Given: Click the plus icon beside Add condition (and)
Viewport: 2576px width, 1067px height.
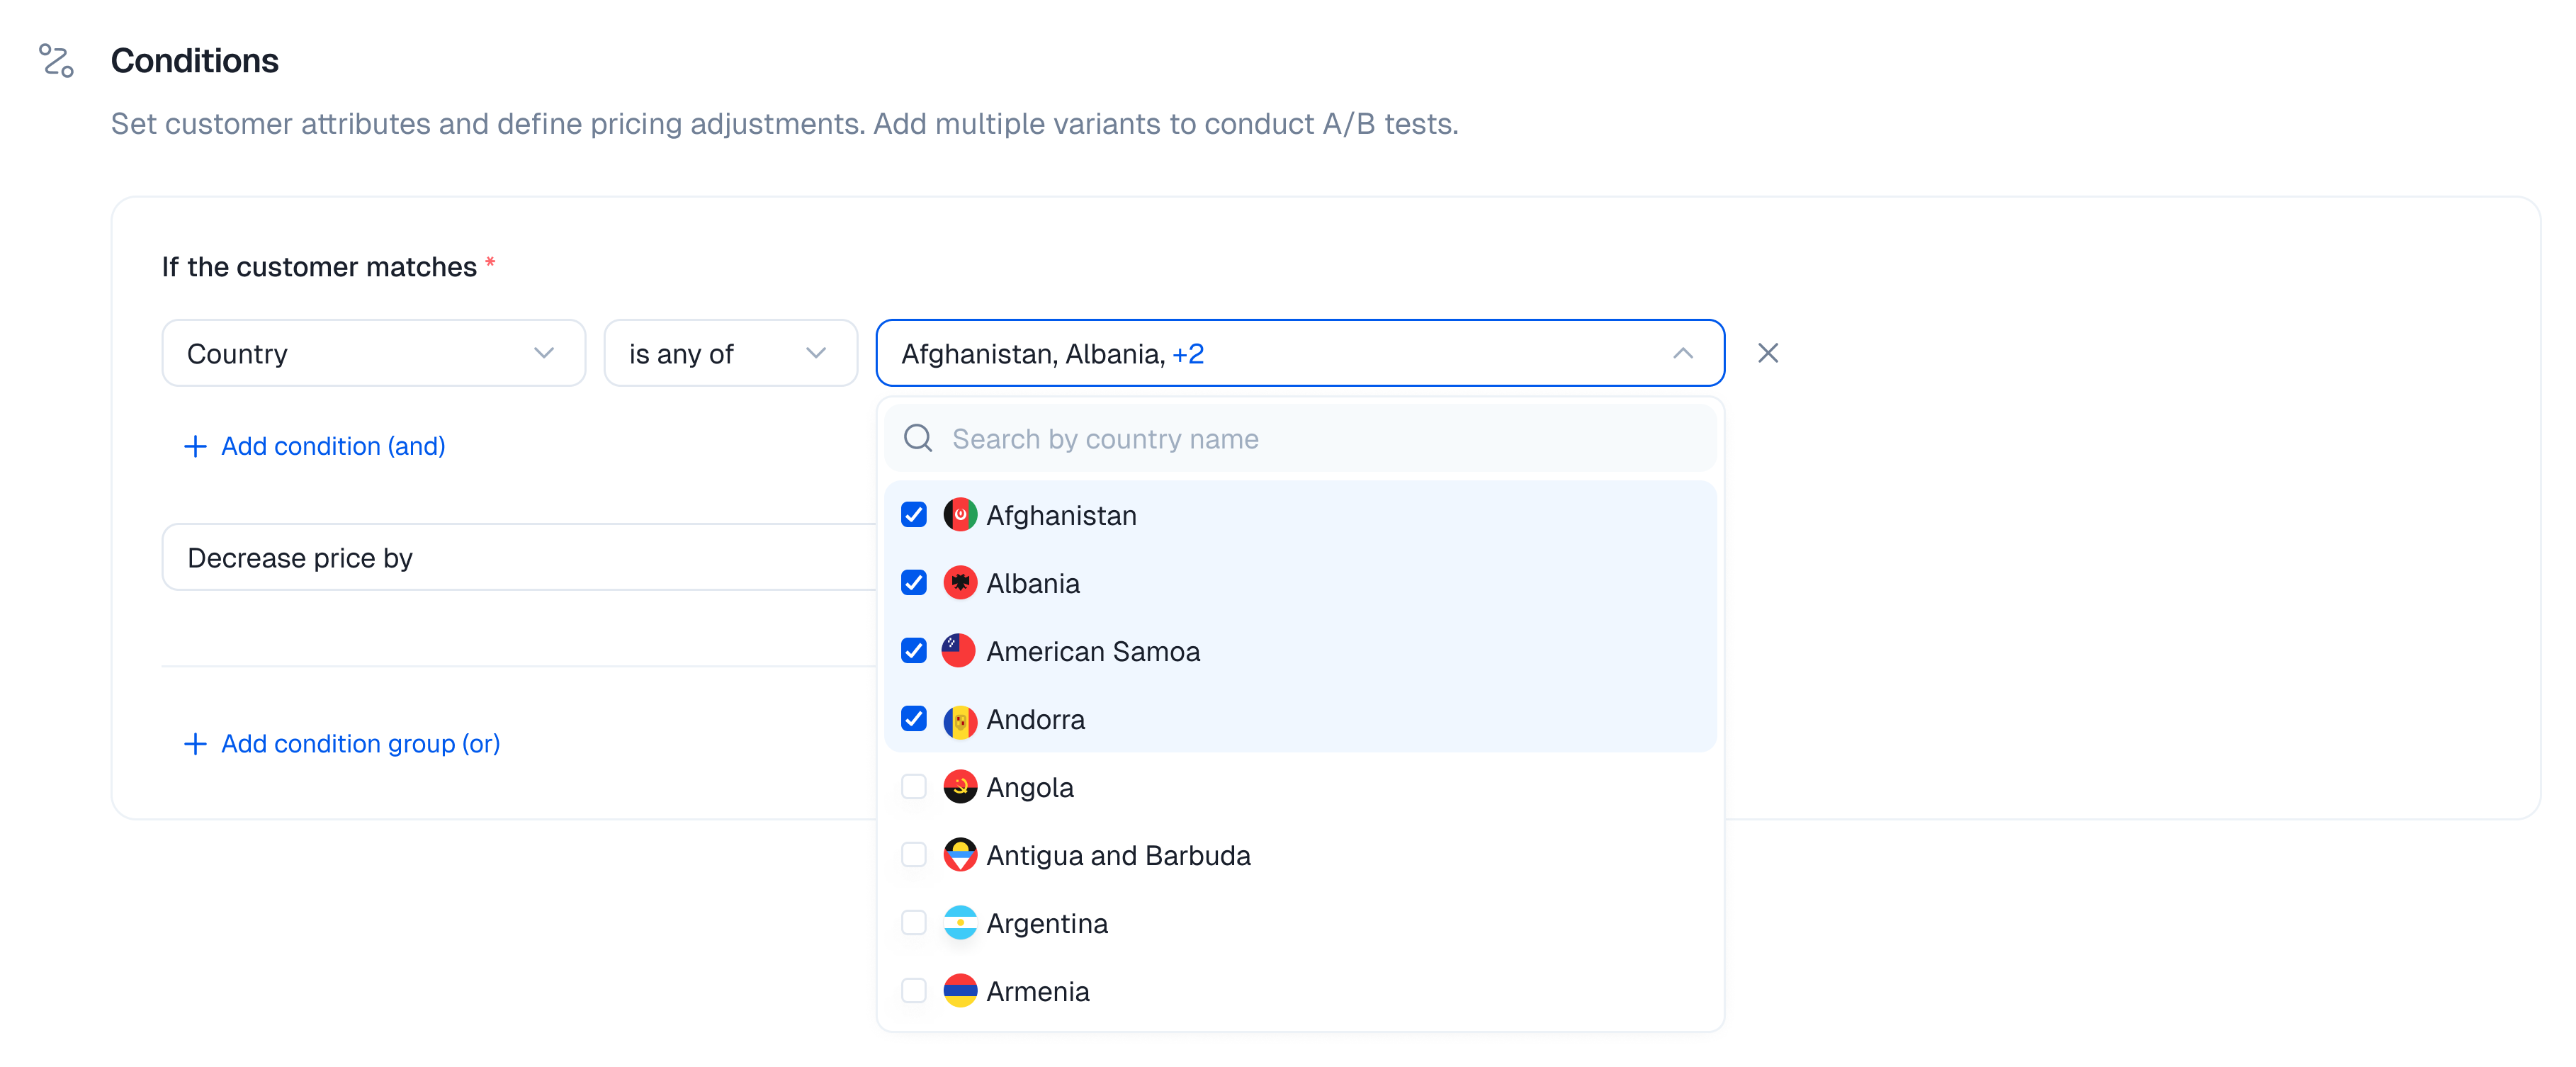Looking at the screenshot, I should coord(195,446).
